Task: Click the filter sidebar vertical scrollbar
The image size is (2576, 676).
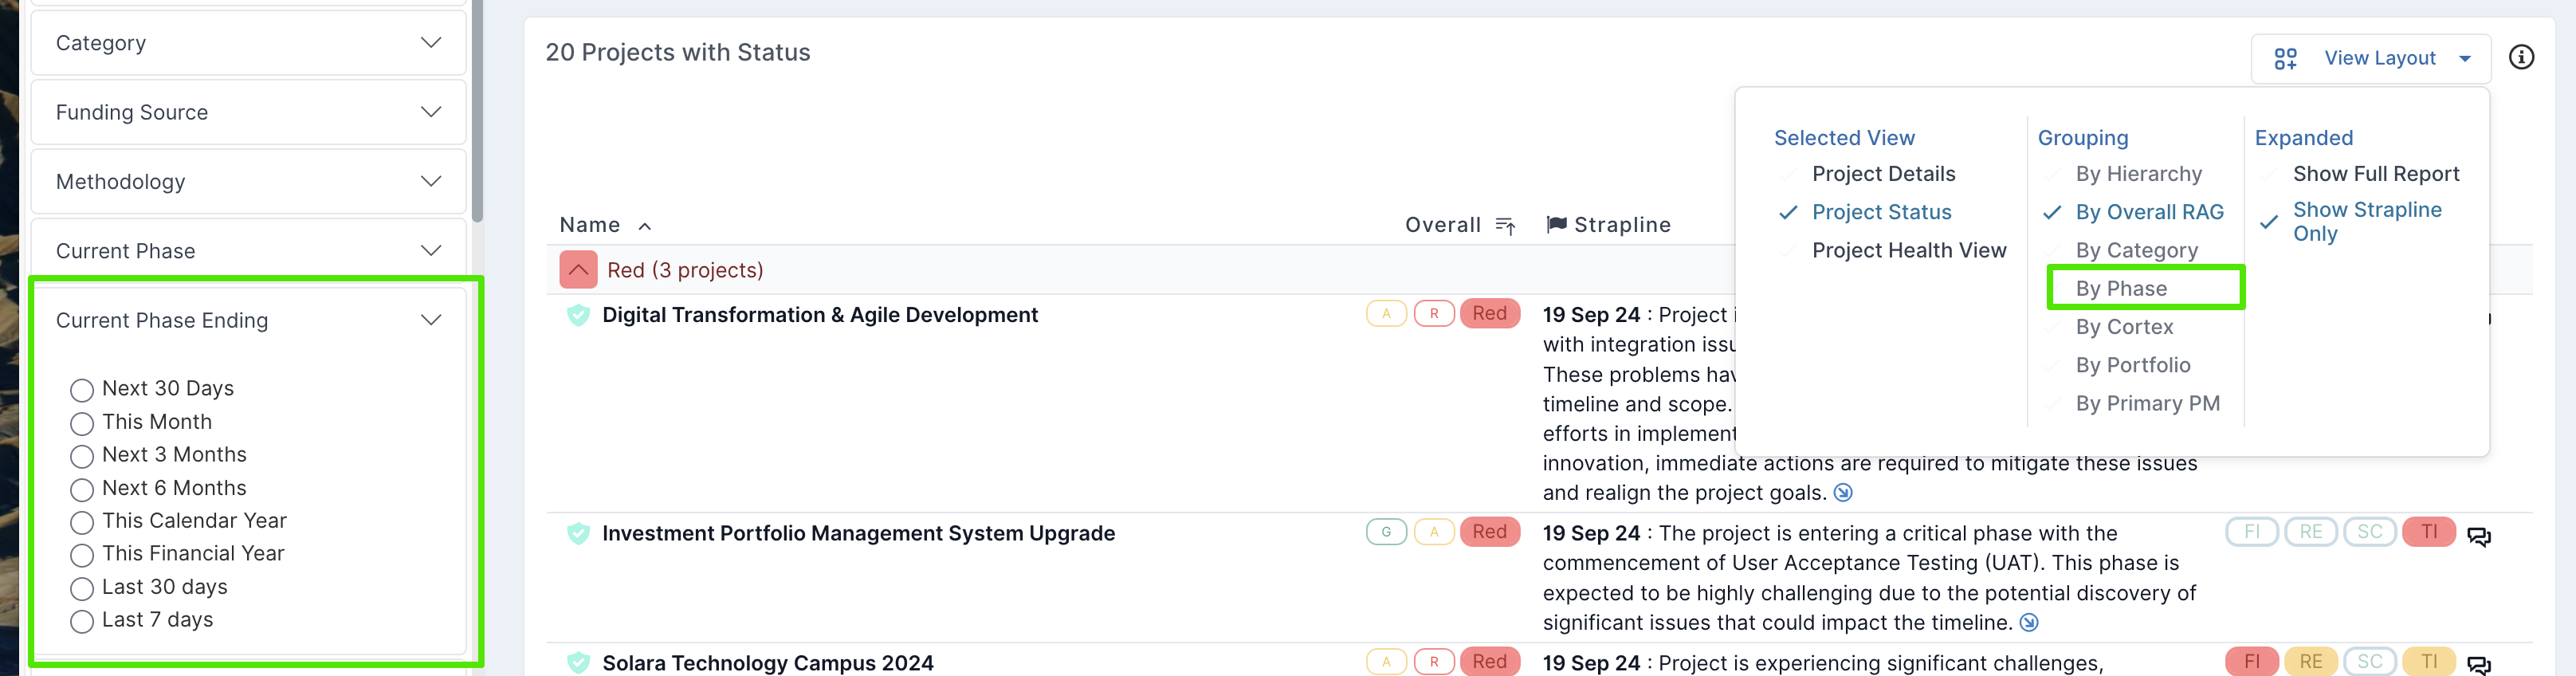Action: 477,110
